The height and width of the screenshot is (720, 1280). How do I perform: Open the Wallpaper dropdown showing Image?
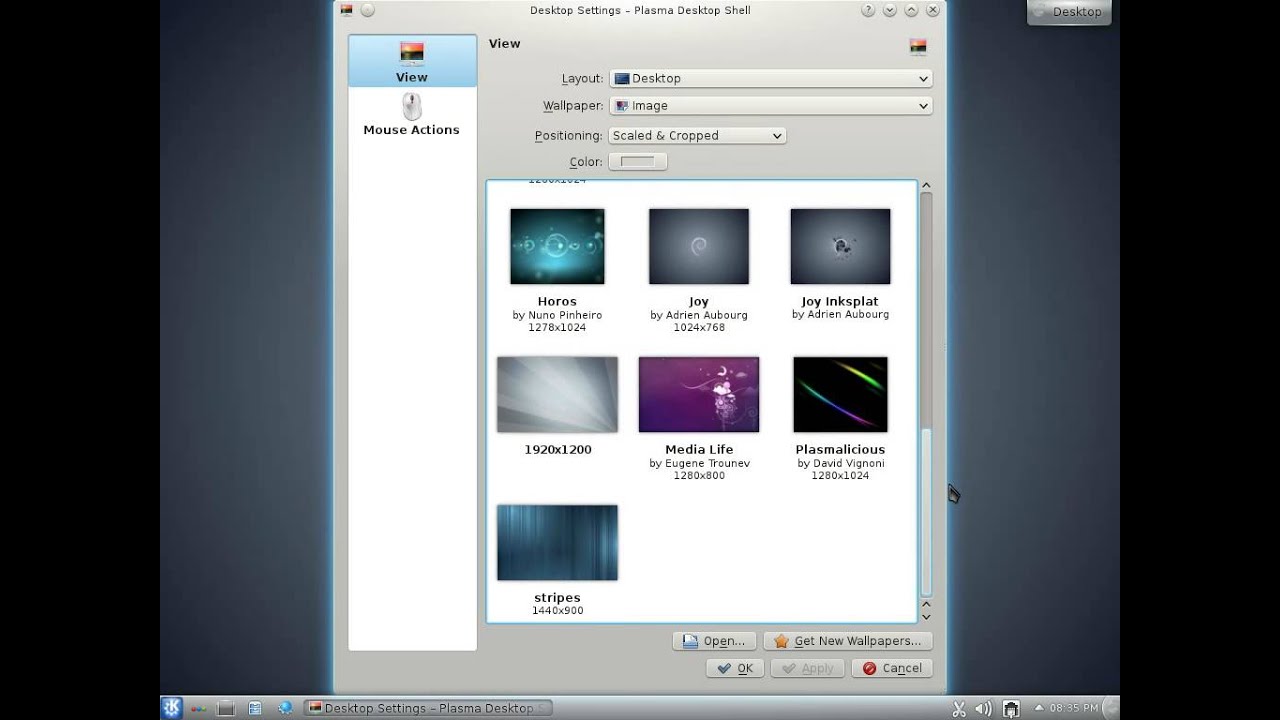(771, 105)
